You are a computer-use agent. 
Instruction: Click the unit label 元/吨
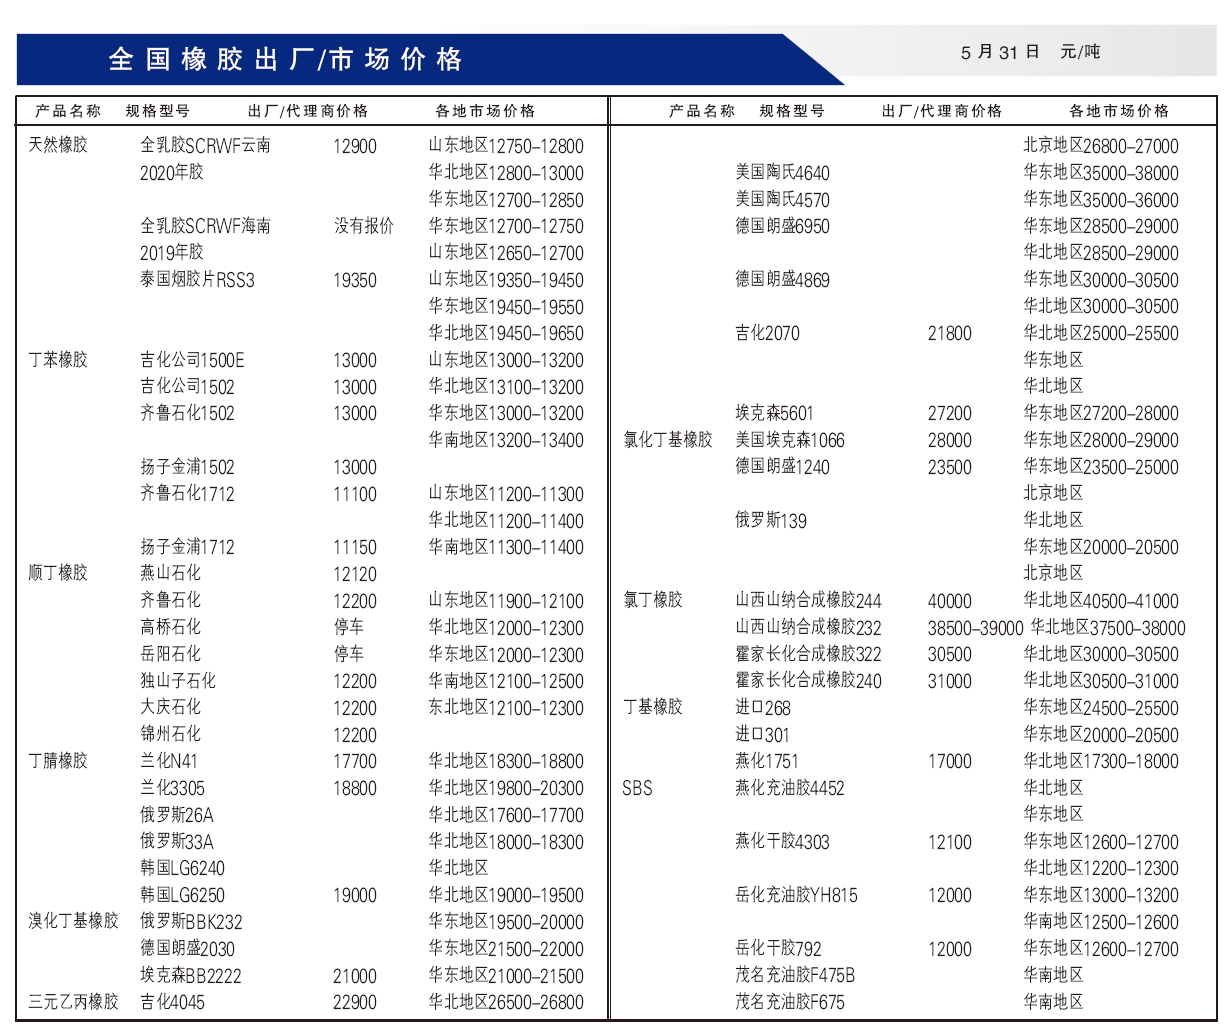tap(1080, 52)
